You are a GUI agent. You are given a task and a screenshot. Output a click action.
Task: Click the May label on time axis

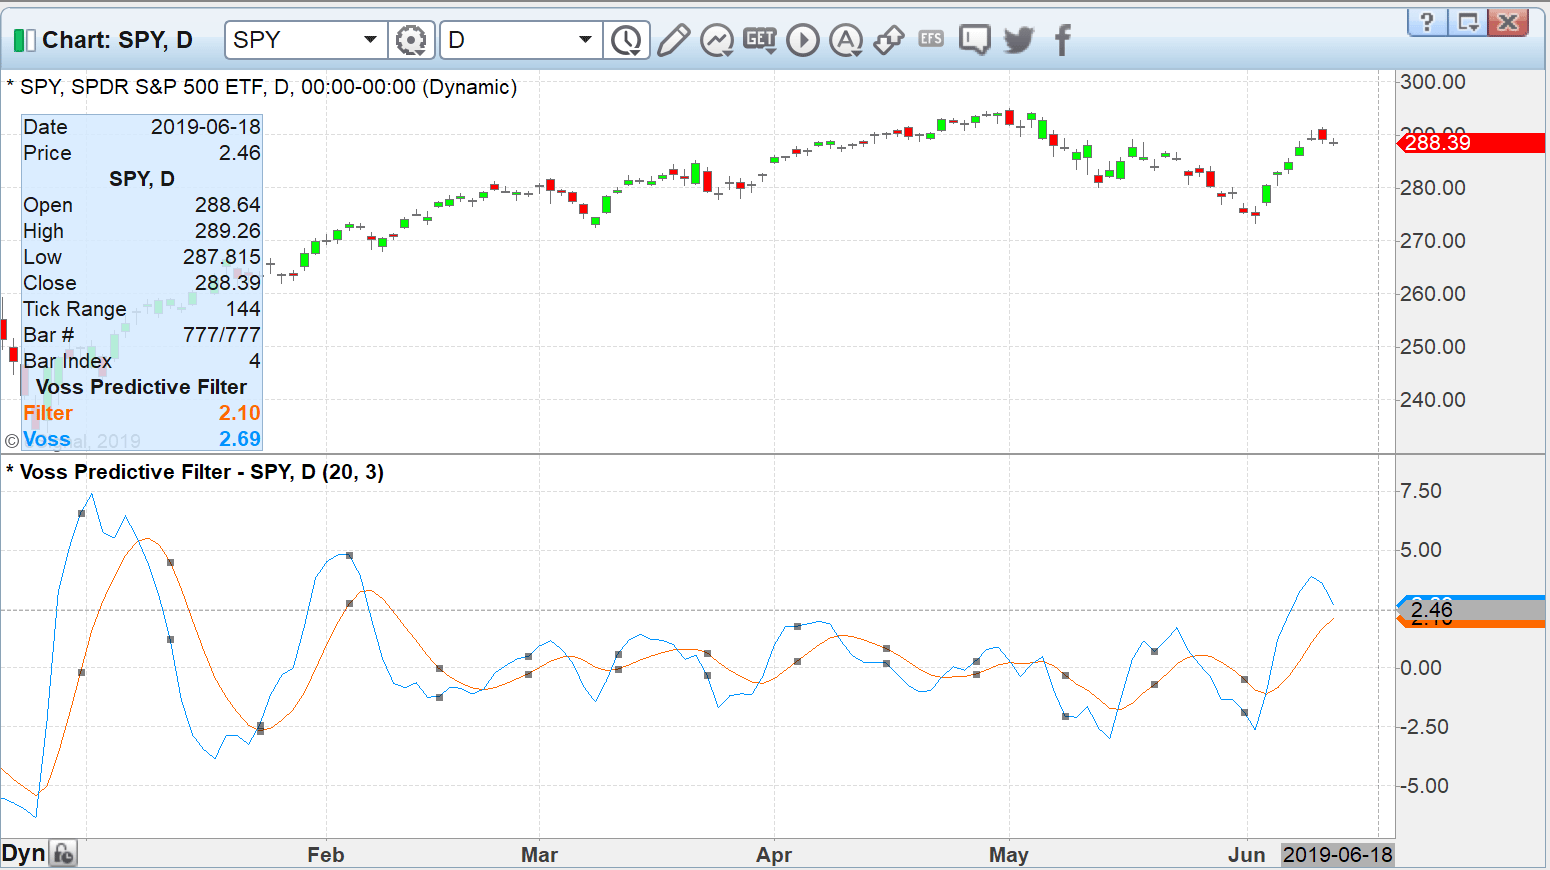coord(1009,855)
